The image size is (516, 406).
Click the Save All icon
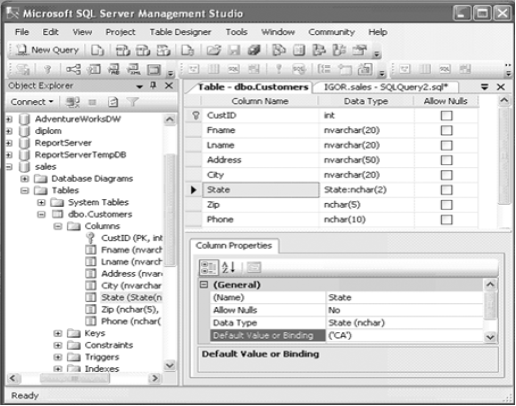tap(254, 50)
